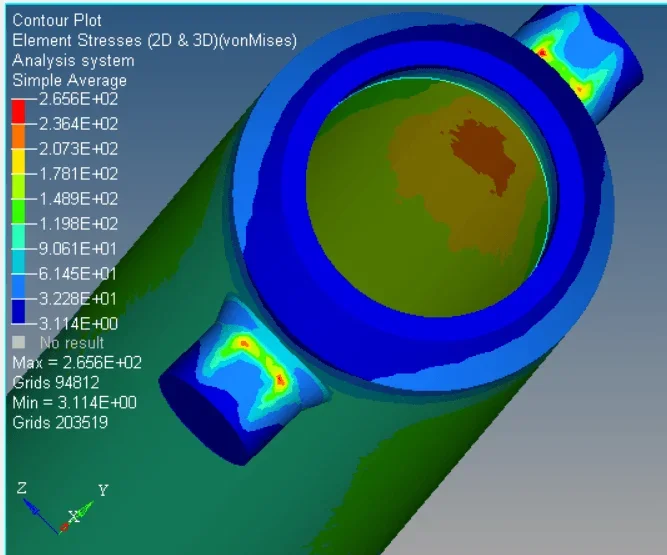Screen dimensions: 667x555
Task: Click the 'Grids 94812' text
Action: (x=56, y=383)
